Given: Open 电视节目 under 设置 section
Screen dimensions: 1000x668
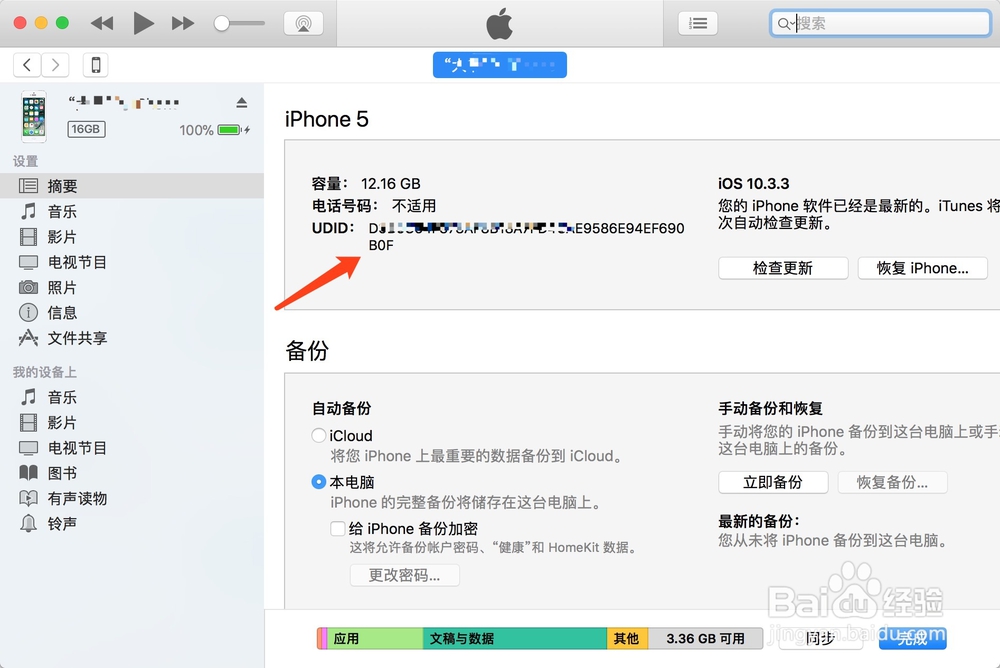Looking at the screenshot, I should tap(131, 262).
